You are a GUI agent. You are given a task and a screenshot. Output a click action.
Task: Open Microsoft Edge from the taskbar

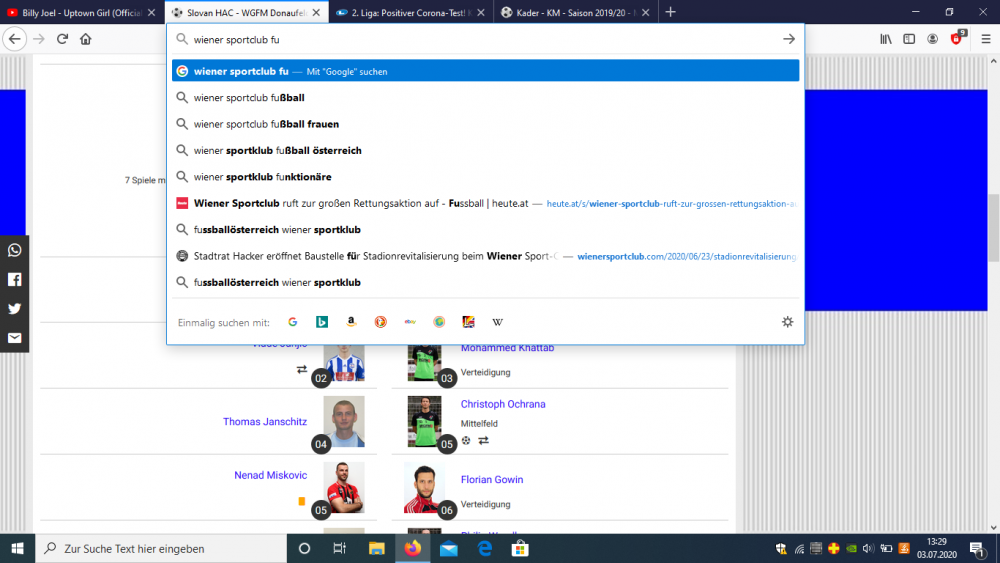click(x=485, y=548)
